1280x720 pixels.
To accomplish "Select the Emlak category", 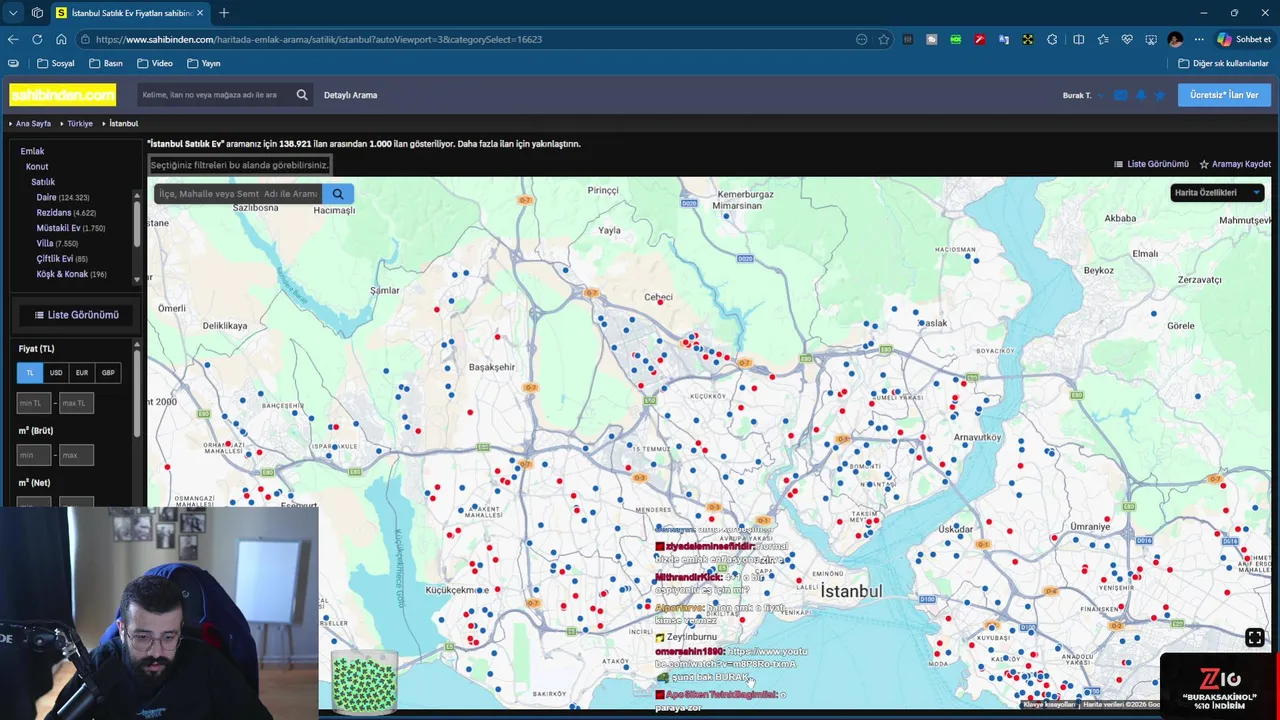I will point(32,152).
